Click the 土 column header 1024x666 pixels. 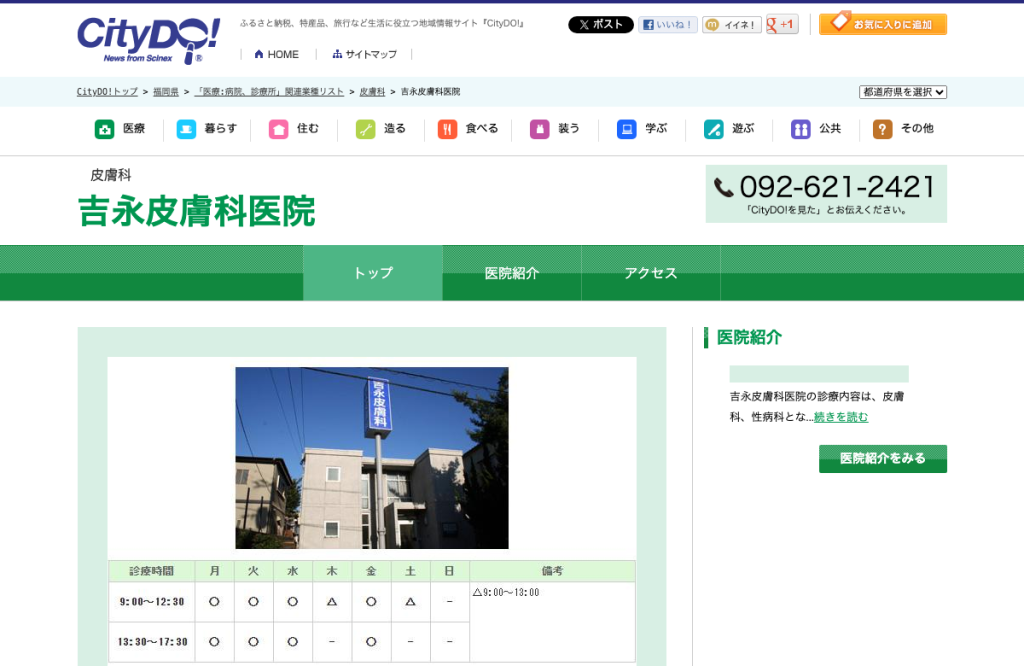click(x=410, y=571)
